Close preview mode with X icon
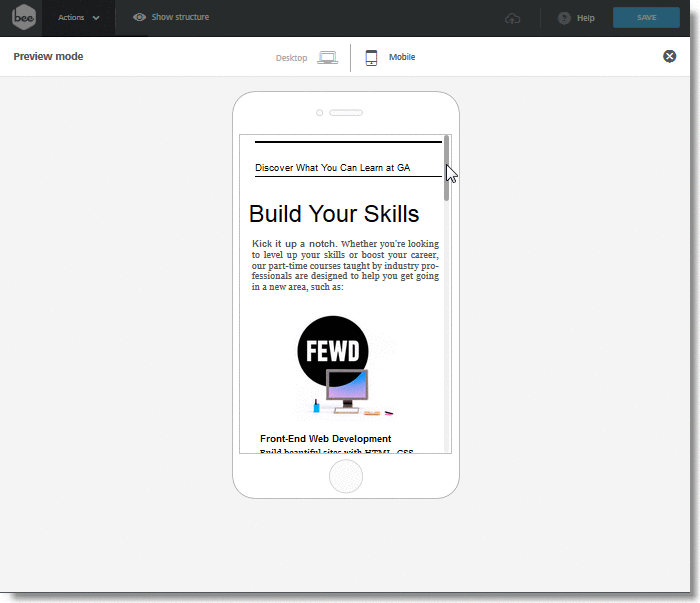This screenshot has width=700, height=603. click(670, 56)
